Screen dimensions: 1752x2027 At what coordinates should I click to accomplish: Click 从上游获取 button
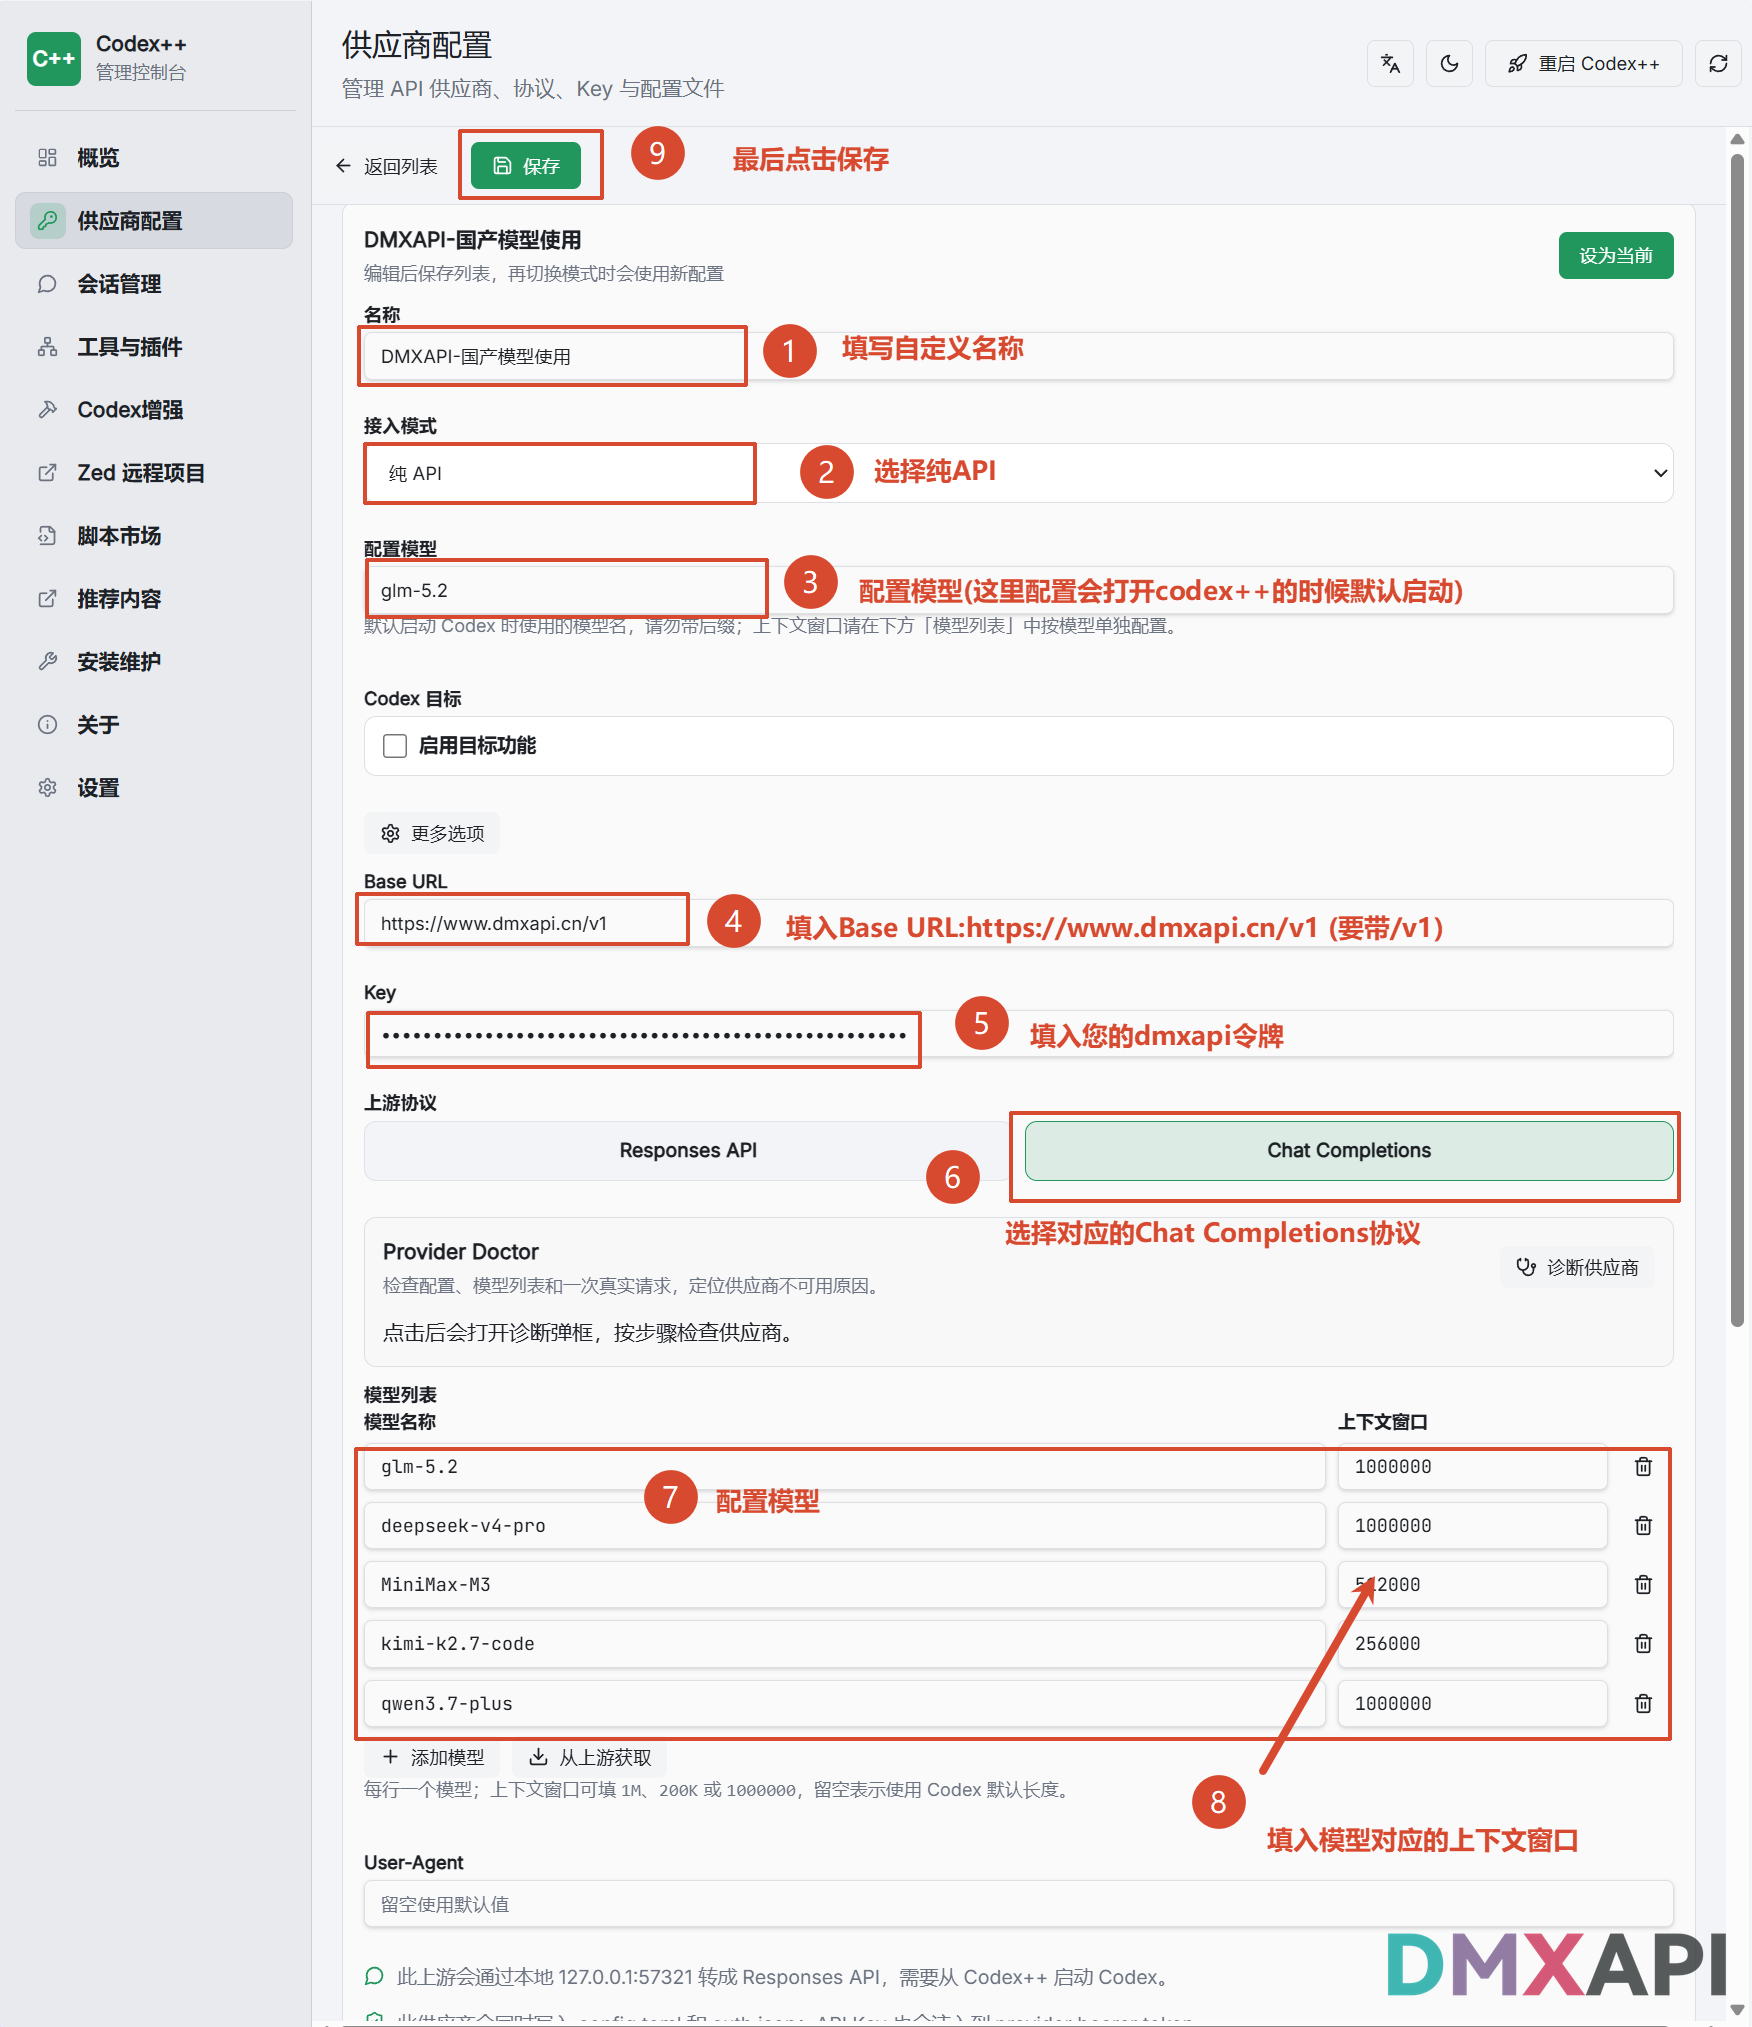(589, 1758)
